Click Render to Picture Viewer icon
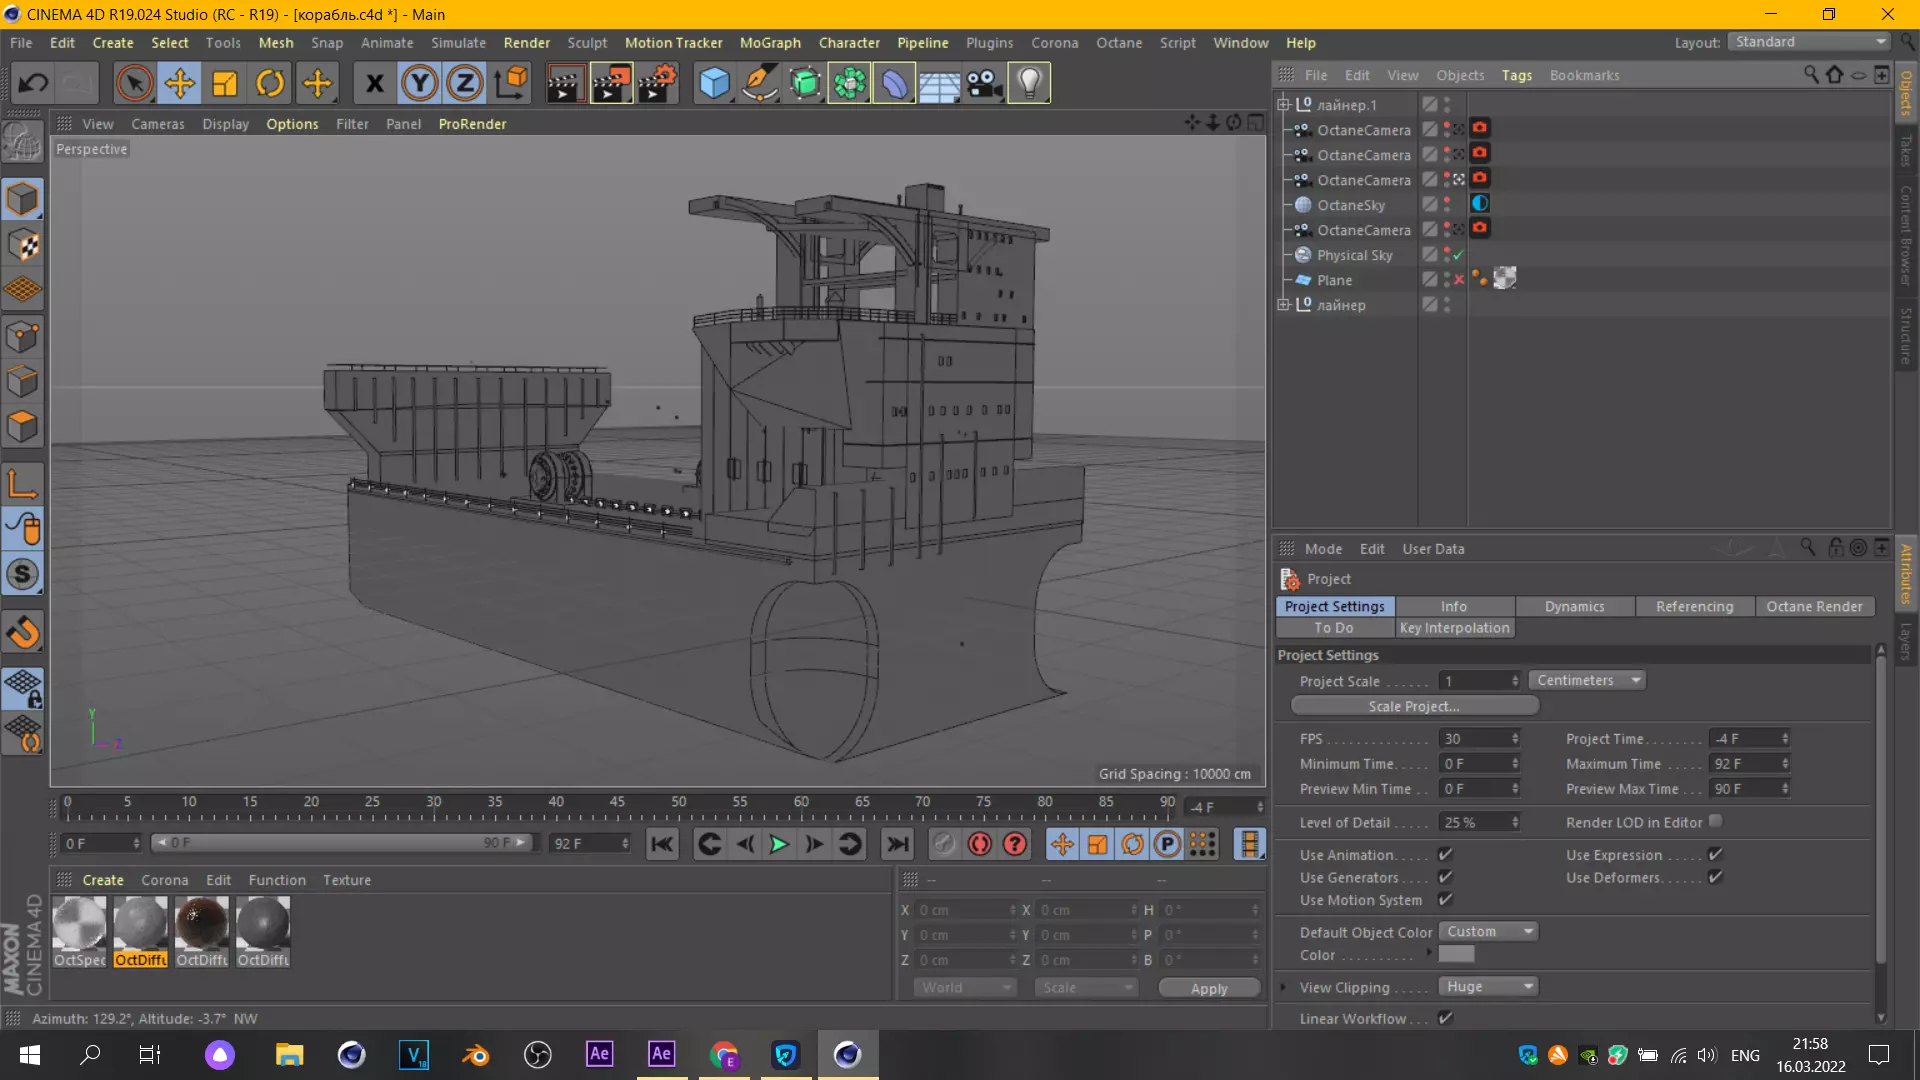The image size is (1920, 1080). pos(611,83)
